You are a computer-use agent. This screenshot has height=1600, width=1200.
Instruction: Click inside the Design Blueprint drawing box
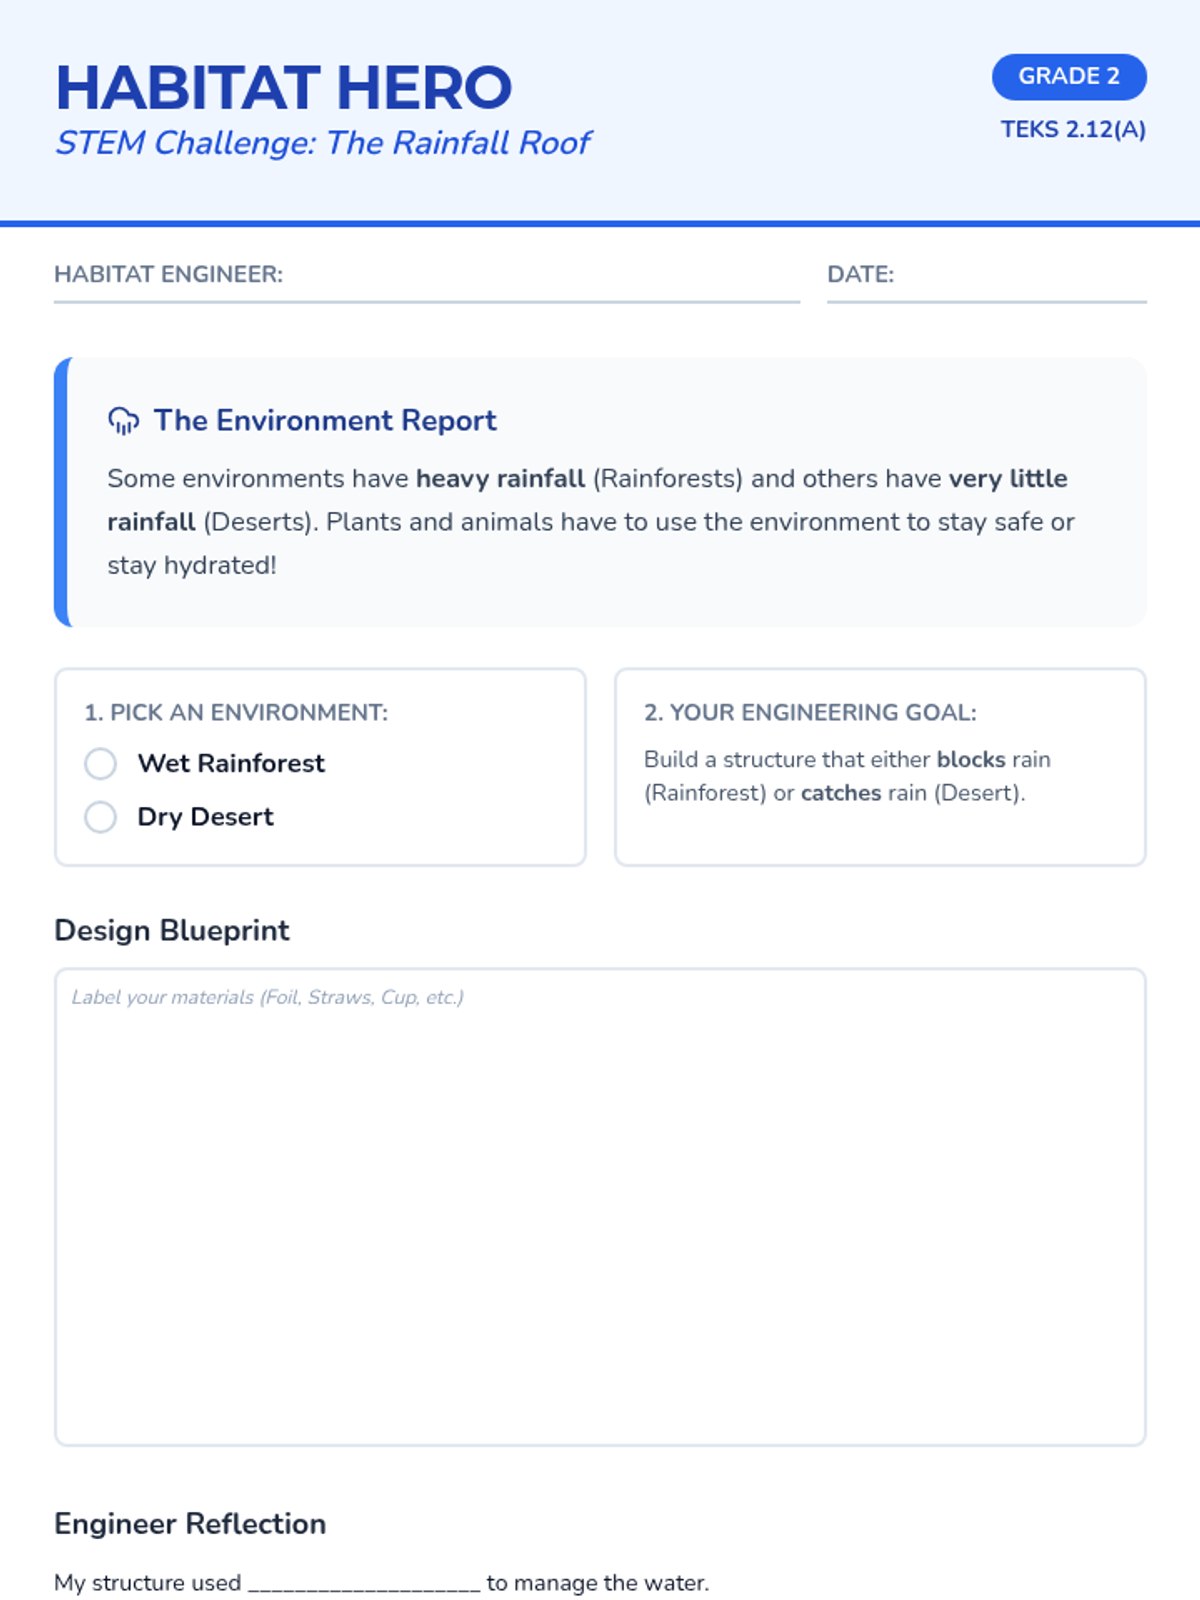pyautogui.click(x=600, y=1220)
